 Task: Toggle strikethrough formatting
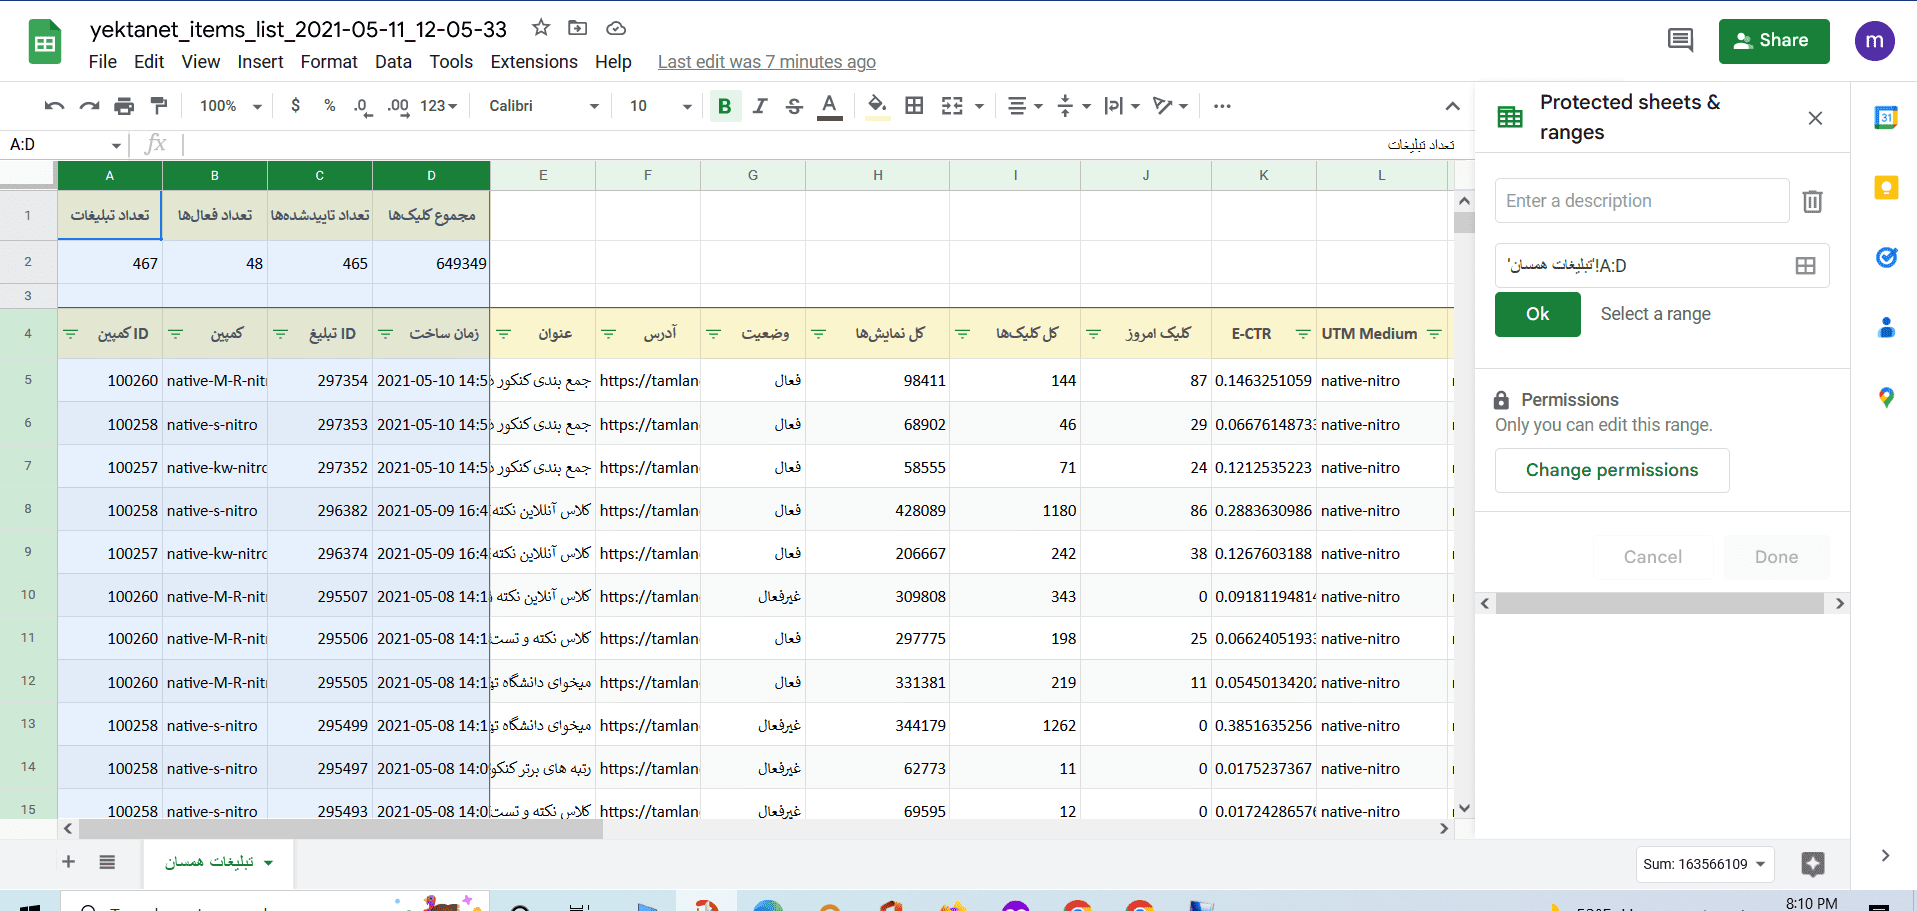[794, 106]
